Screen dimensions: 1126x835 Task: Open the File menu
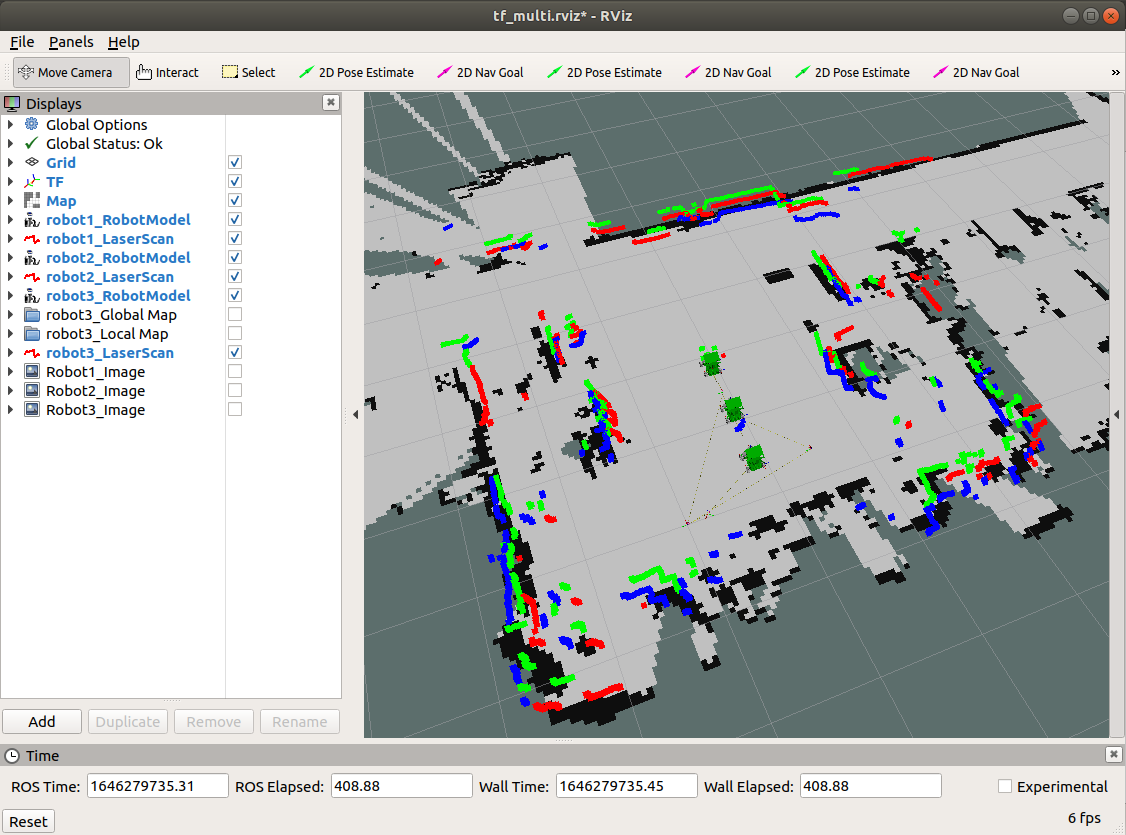point(22,42)
